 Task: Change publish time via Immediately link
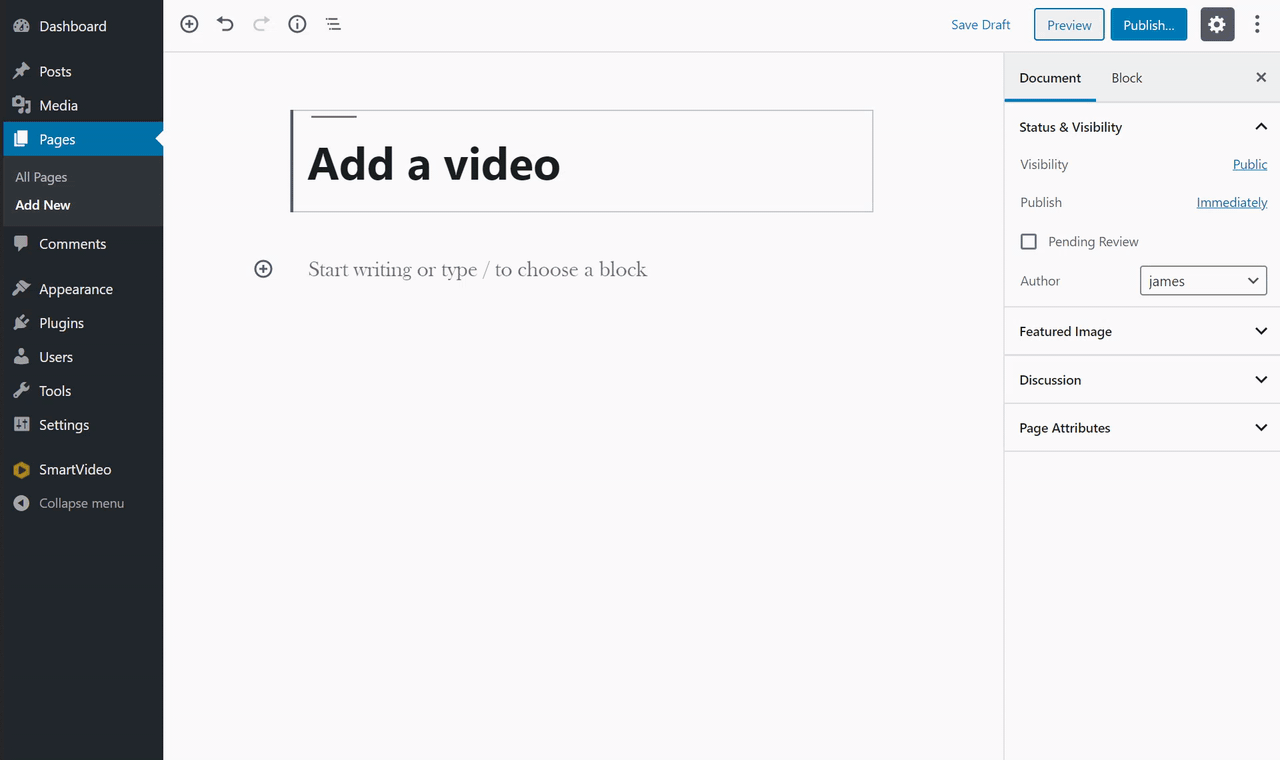click(1232, 202)
